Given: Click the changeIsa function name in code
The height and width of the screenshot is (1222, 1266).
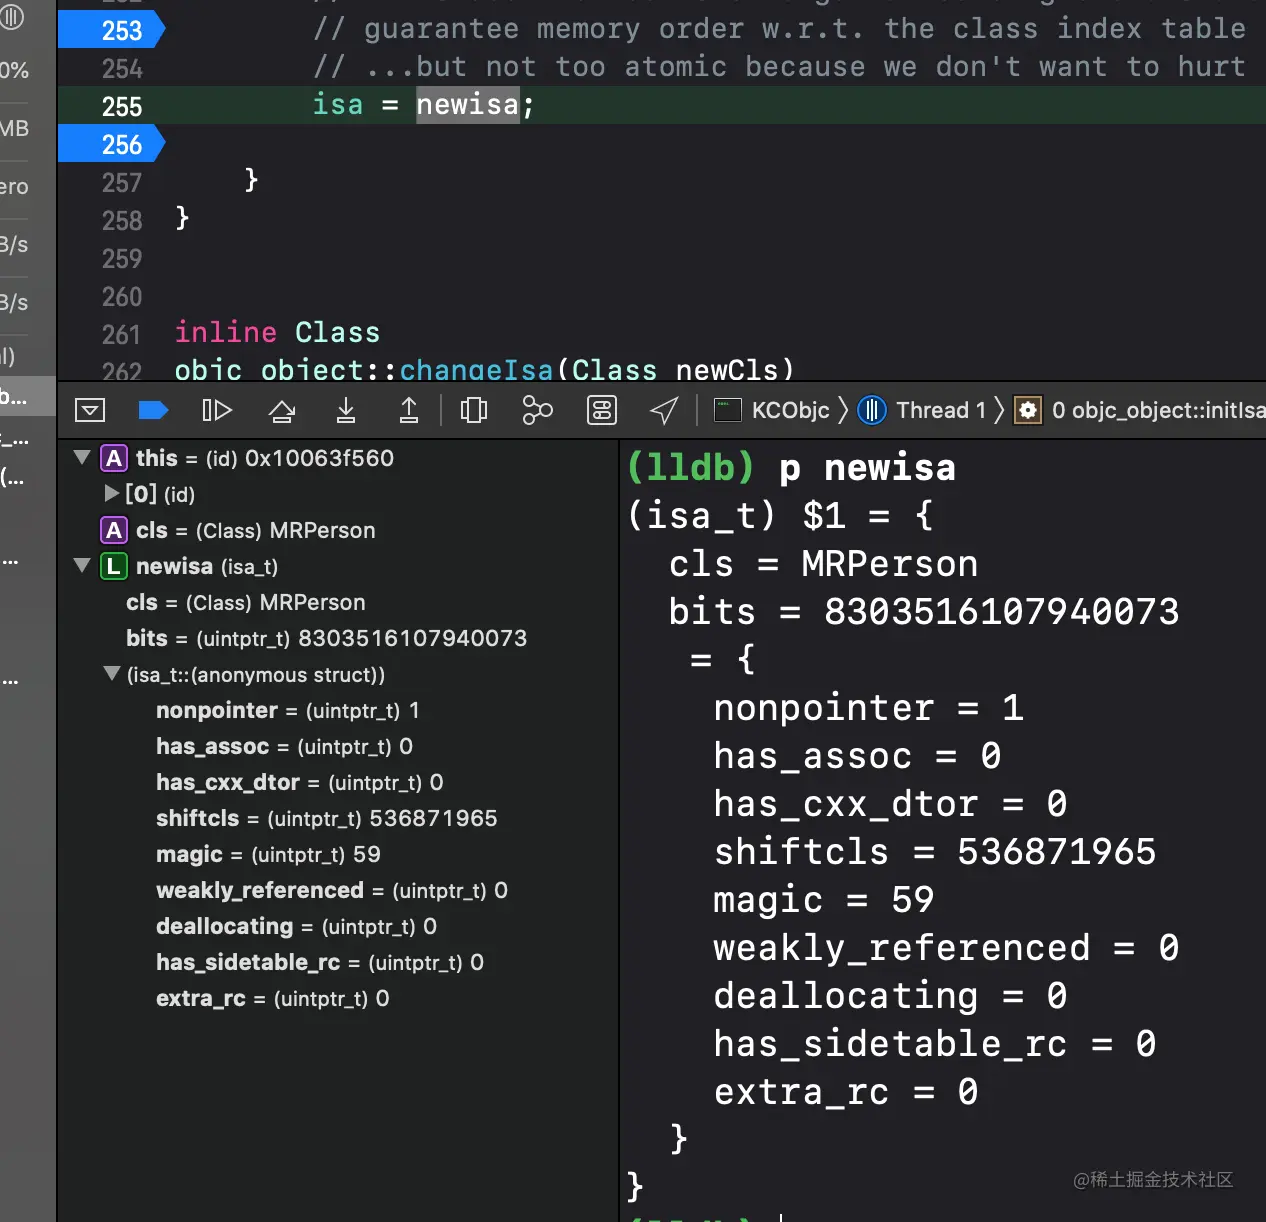Looking at the screenshot, I should click(x=476, y=370).
